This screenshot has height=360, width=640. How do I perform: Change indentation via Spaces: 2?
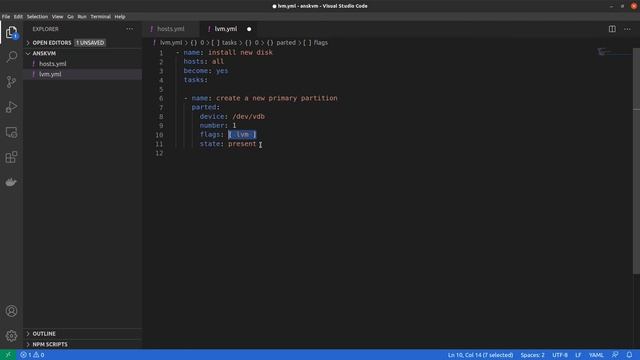click(x=532, y=355)
